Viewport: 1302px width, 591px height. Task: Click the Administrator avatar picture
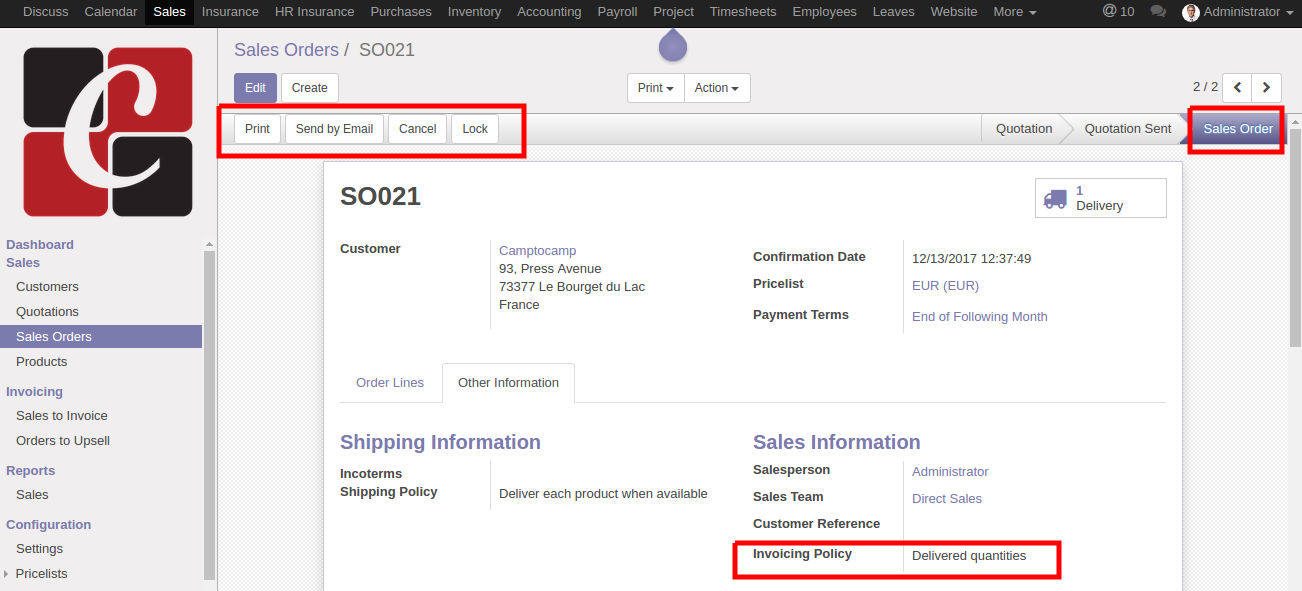(1190, 12)
